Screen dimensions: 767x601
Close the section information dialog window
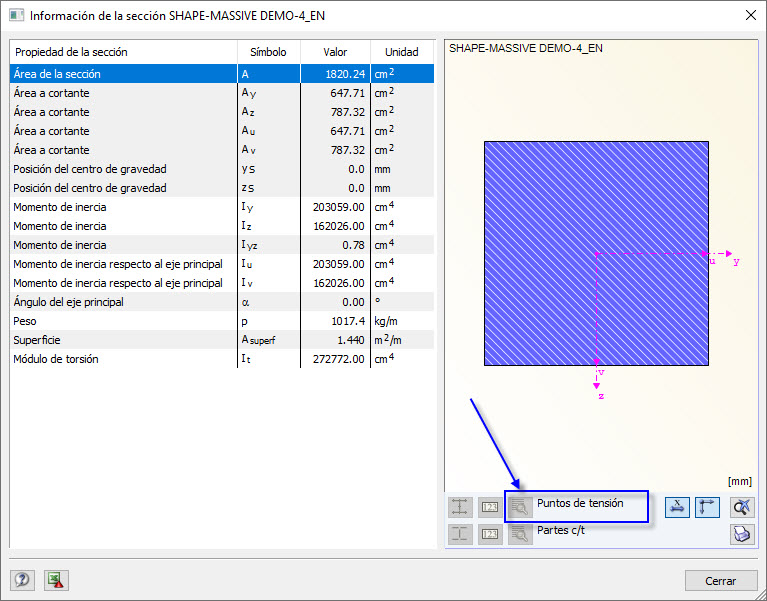pyautogui.click(x=751, y=16)
